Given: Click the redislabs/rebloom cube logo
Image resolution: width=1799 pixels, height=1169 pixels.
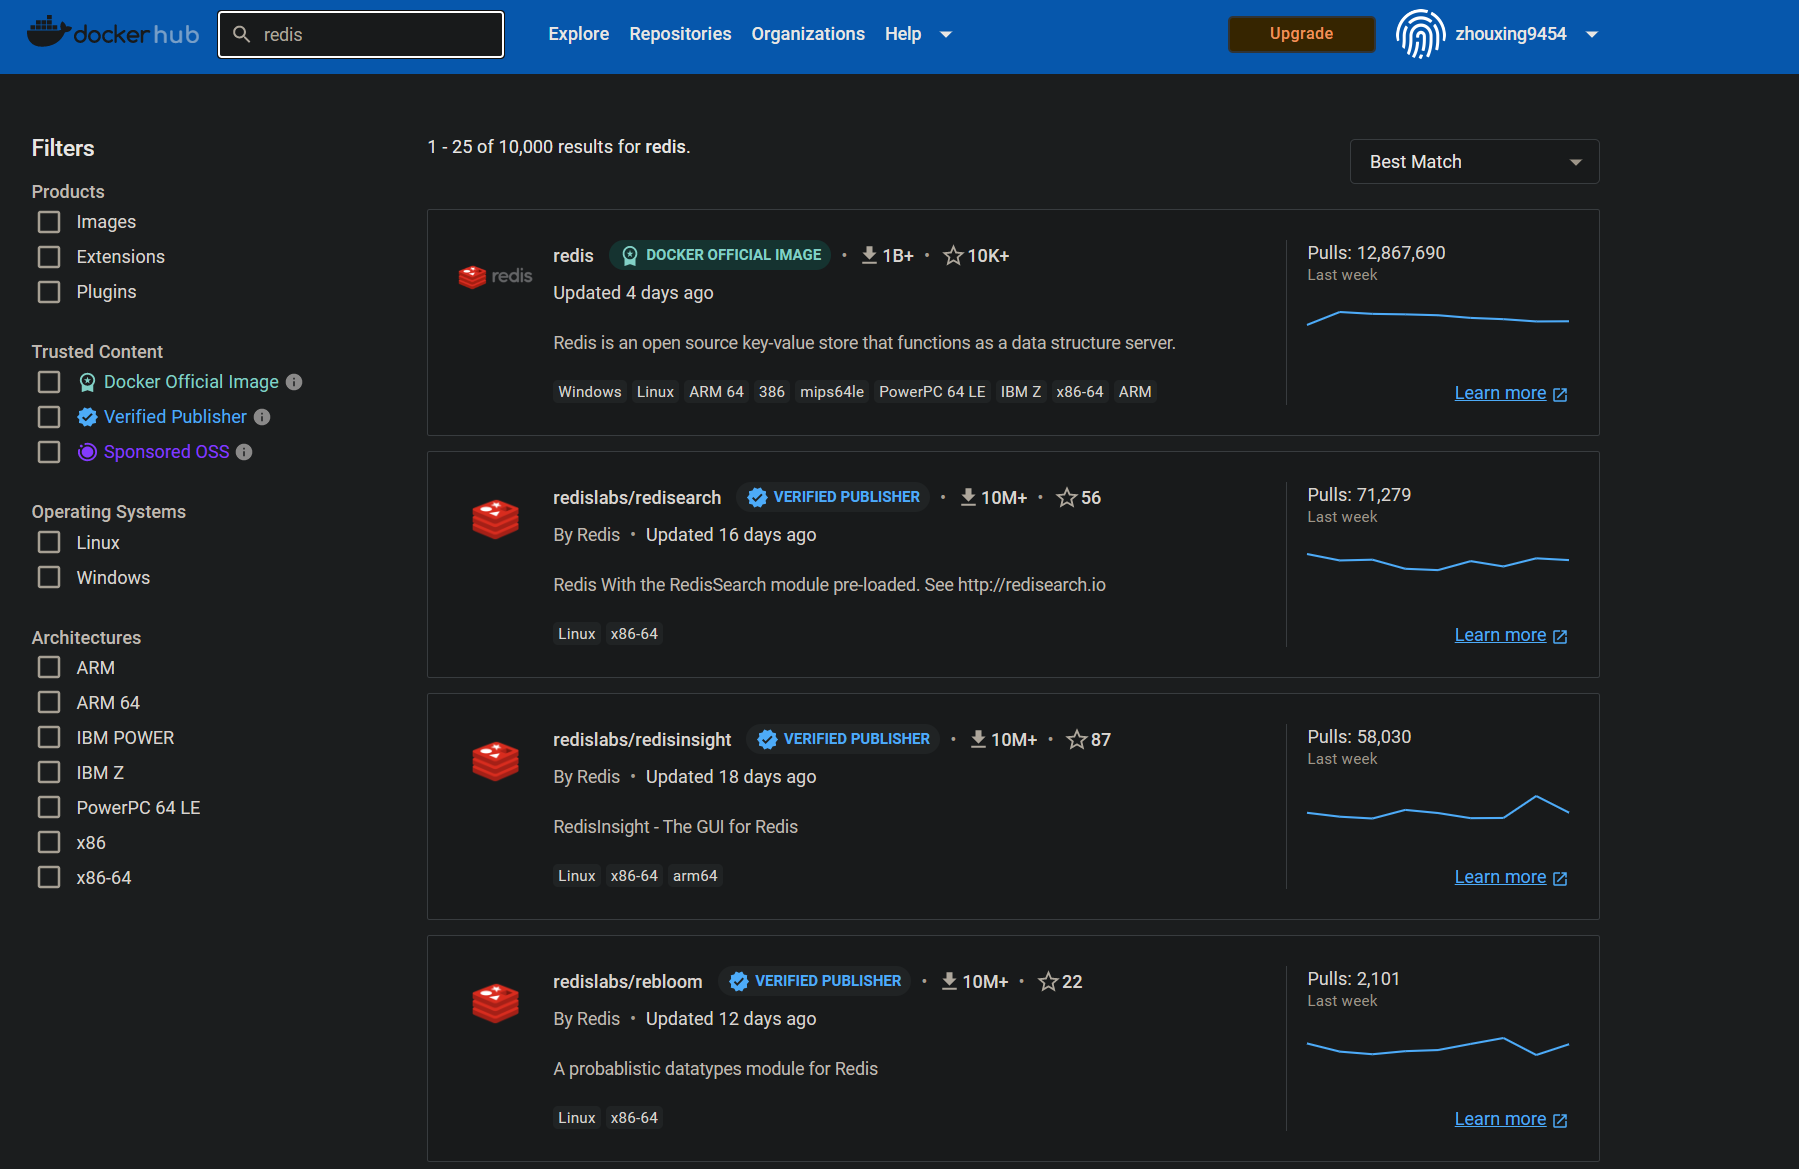Looking at the screenshot, I should 495,1003.
